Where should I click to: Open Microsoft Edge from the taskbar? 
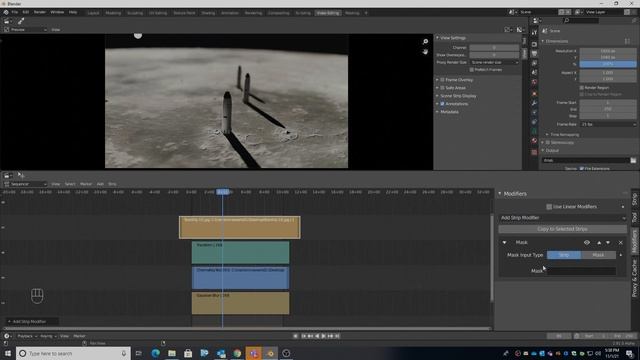coord(156,353)
